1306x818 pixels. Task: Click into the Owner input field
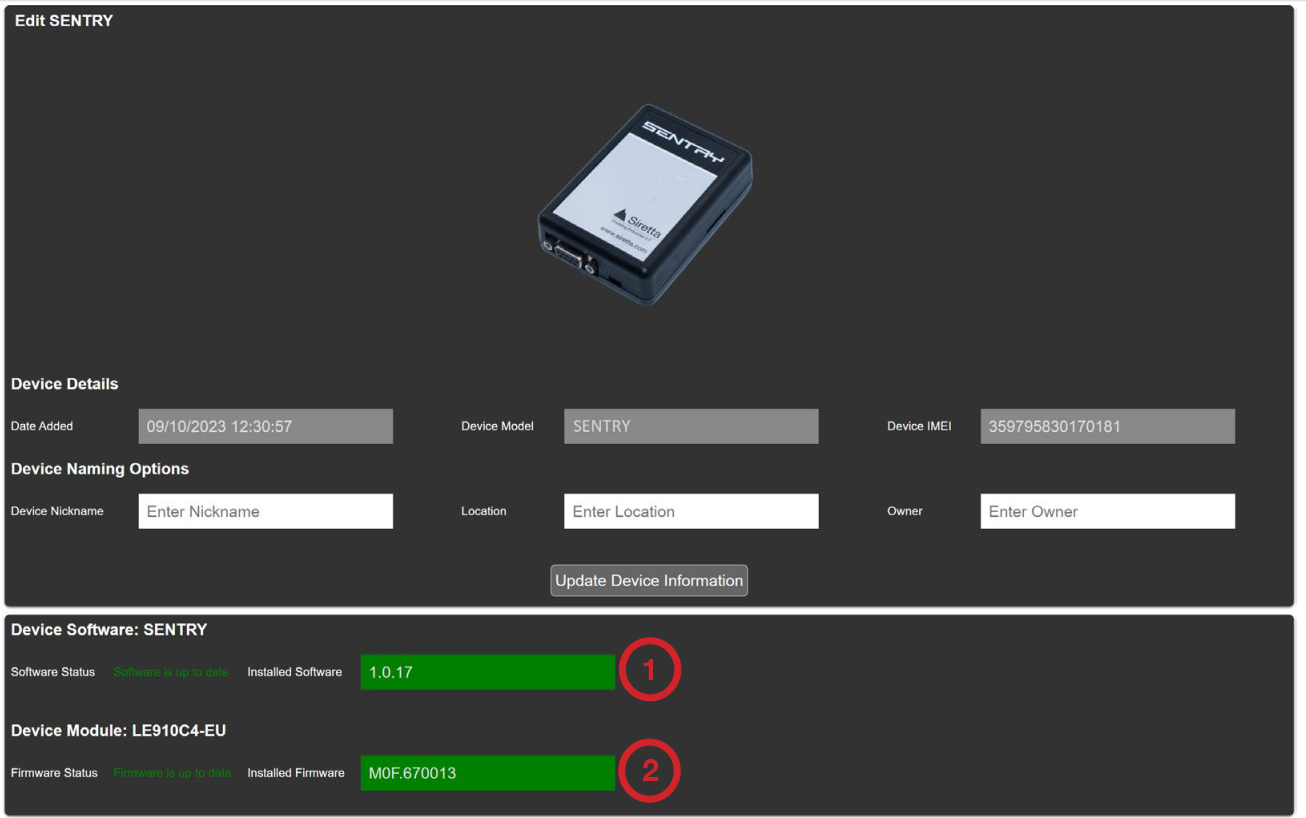[1108, 511]
